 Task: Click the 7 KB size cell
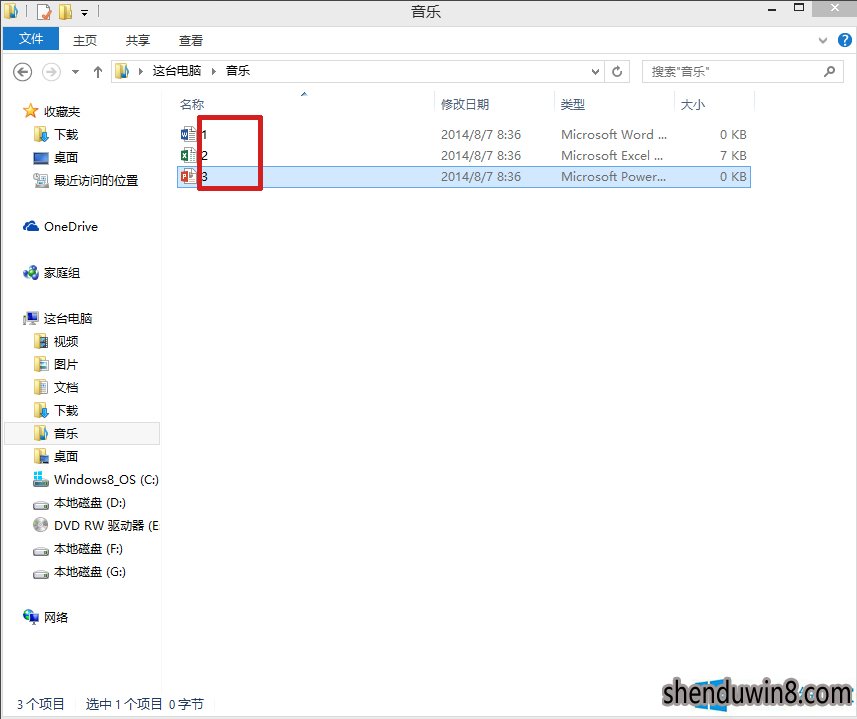click(732, 156)
